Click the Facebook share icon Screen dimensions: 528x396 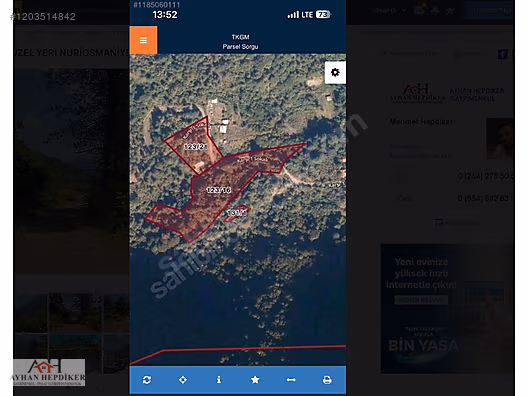click(x=502, y=54)
